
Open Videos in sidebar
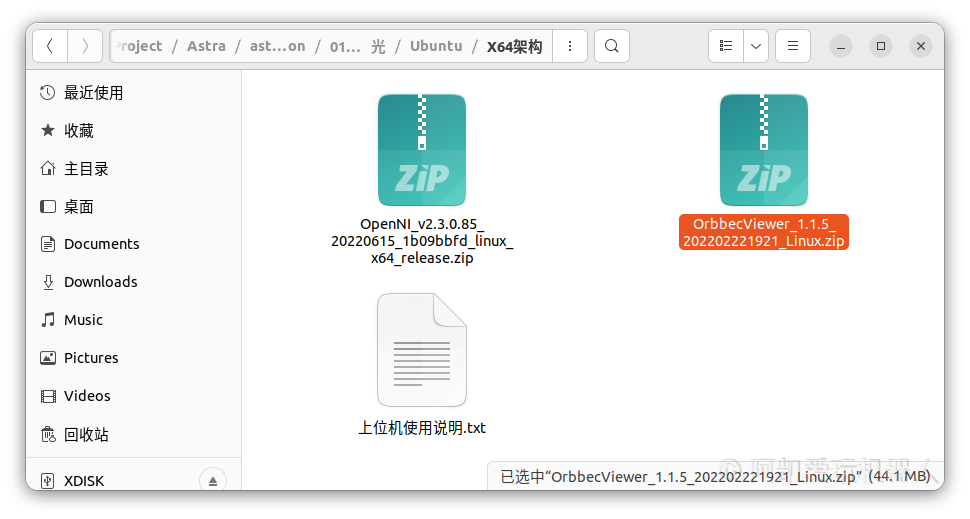(x=133, y=396)
